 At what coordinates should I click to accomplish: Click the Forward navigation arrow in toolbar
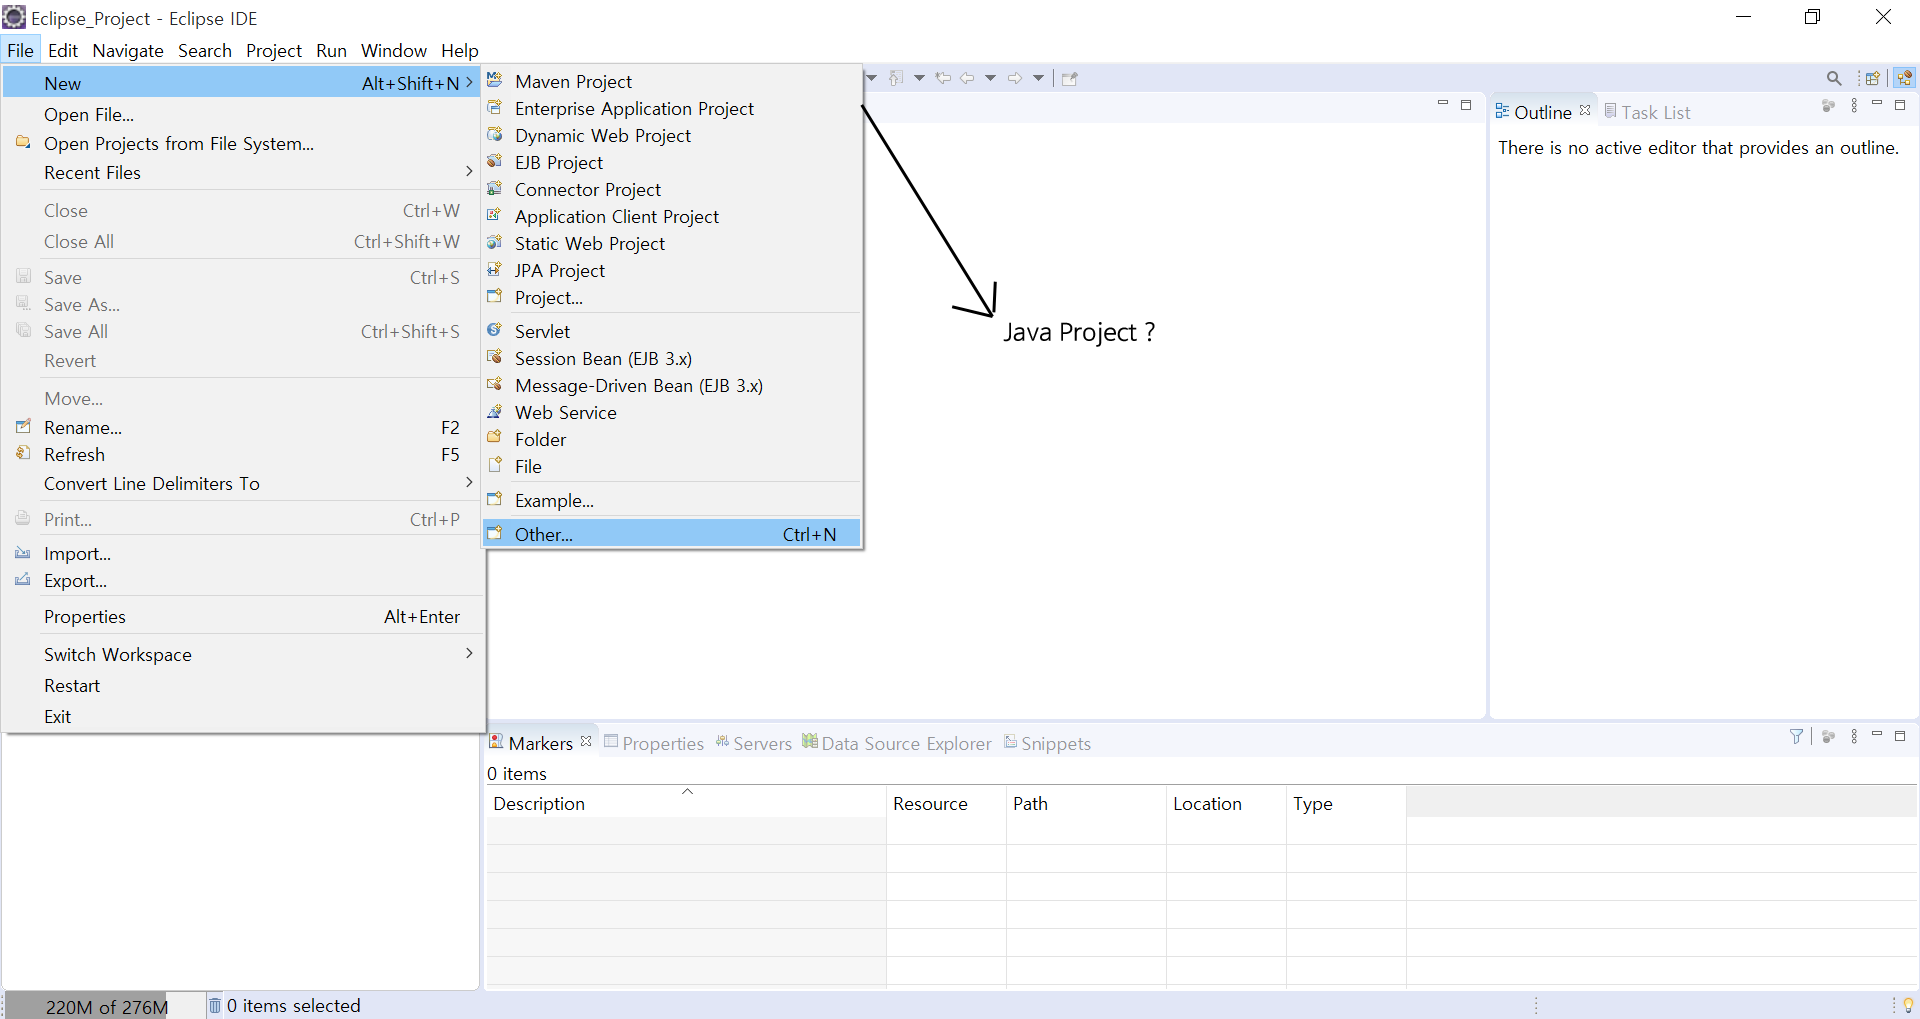[1015, 78]
